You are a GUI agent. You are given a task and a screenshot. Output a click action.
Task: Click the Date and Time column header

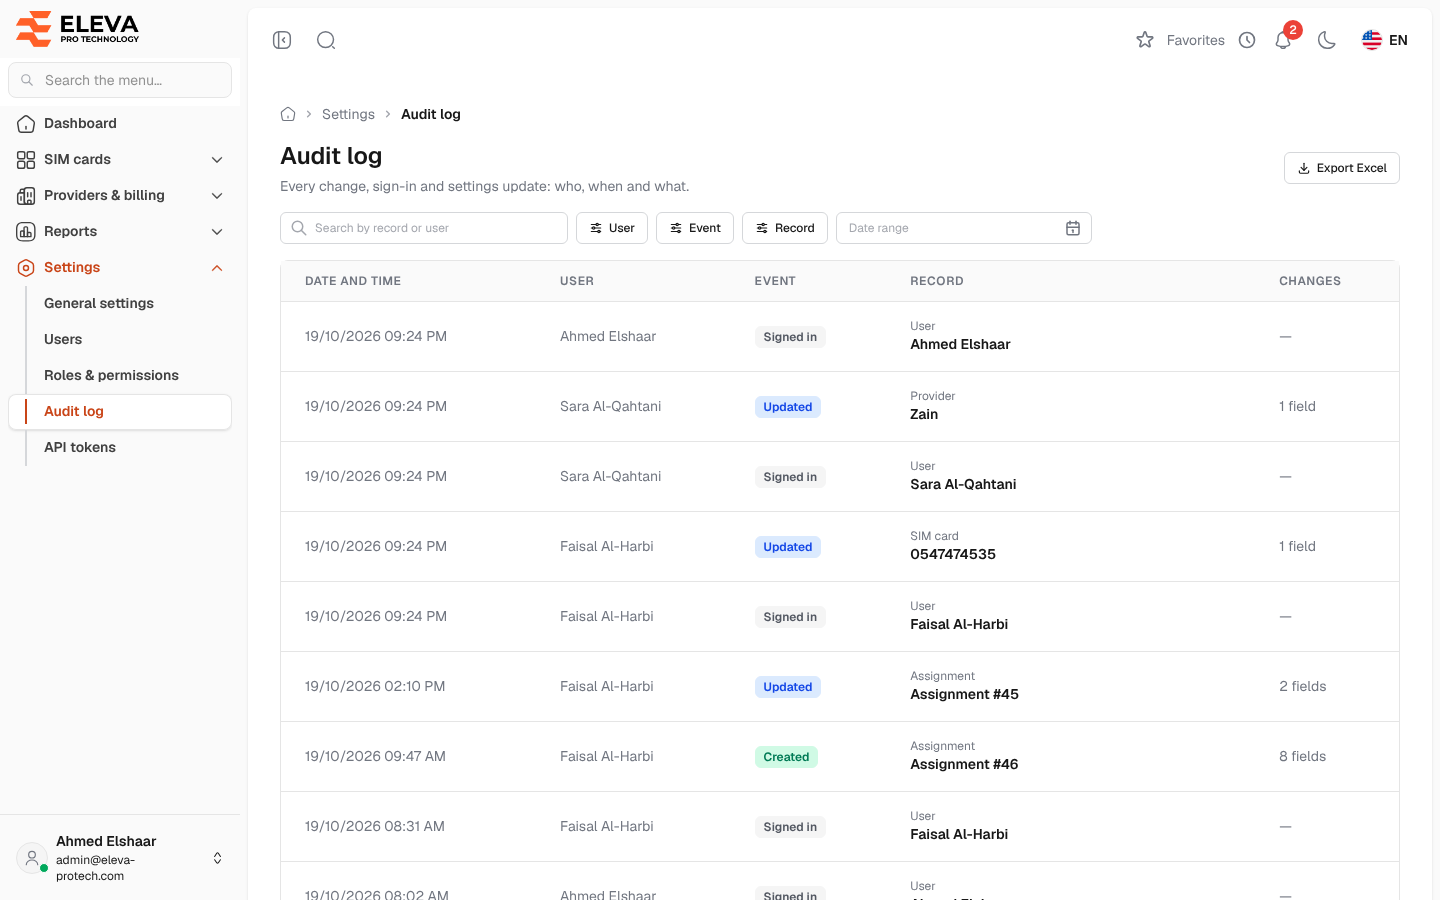point(353,281)
